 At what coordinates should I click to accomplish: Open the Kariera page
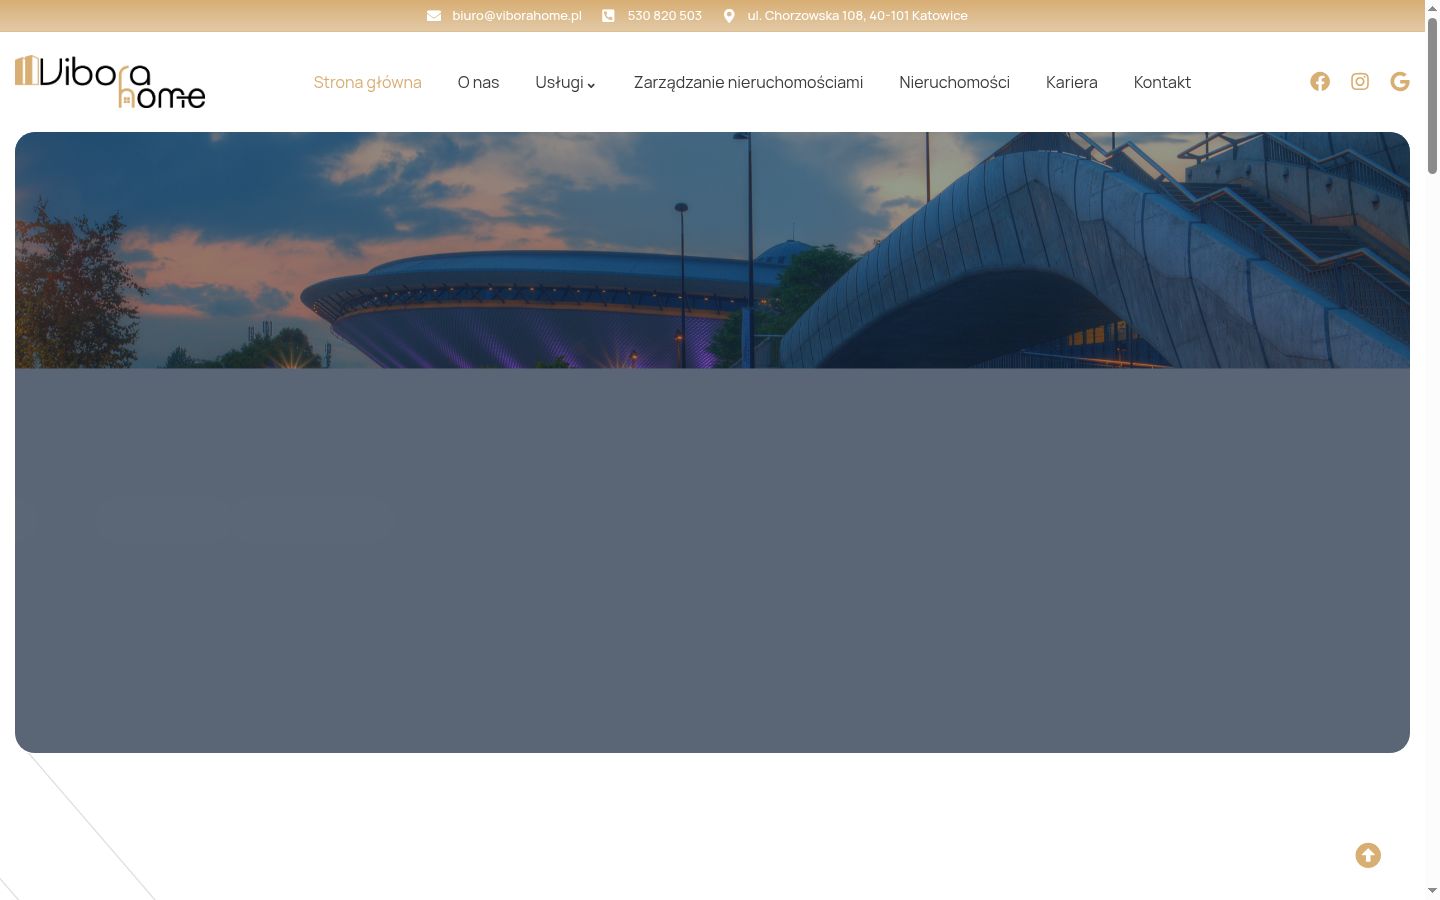[x=1071, y=82]
